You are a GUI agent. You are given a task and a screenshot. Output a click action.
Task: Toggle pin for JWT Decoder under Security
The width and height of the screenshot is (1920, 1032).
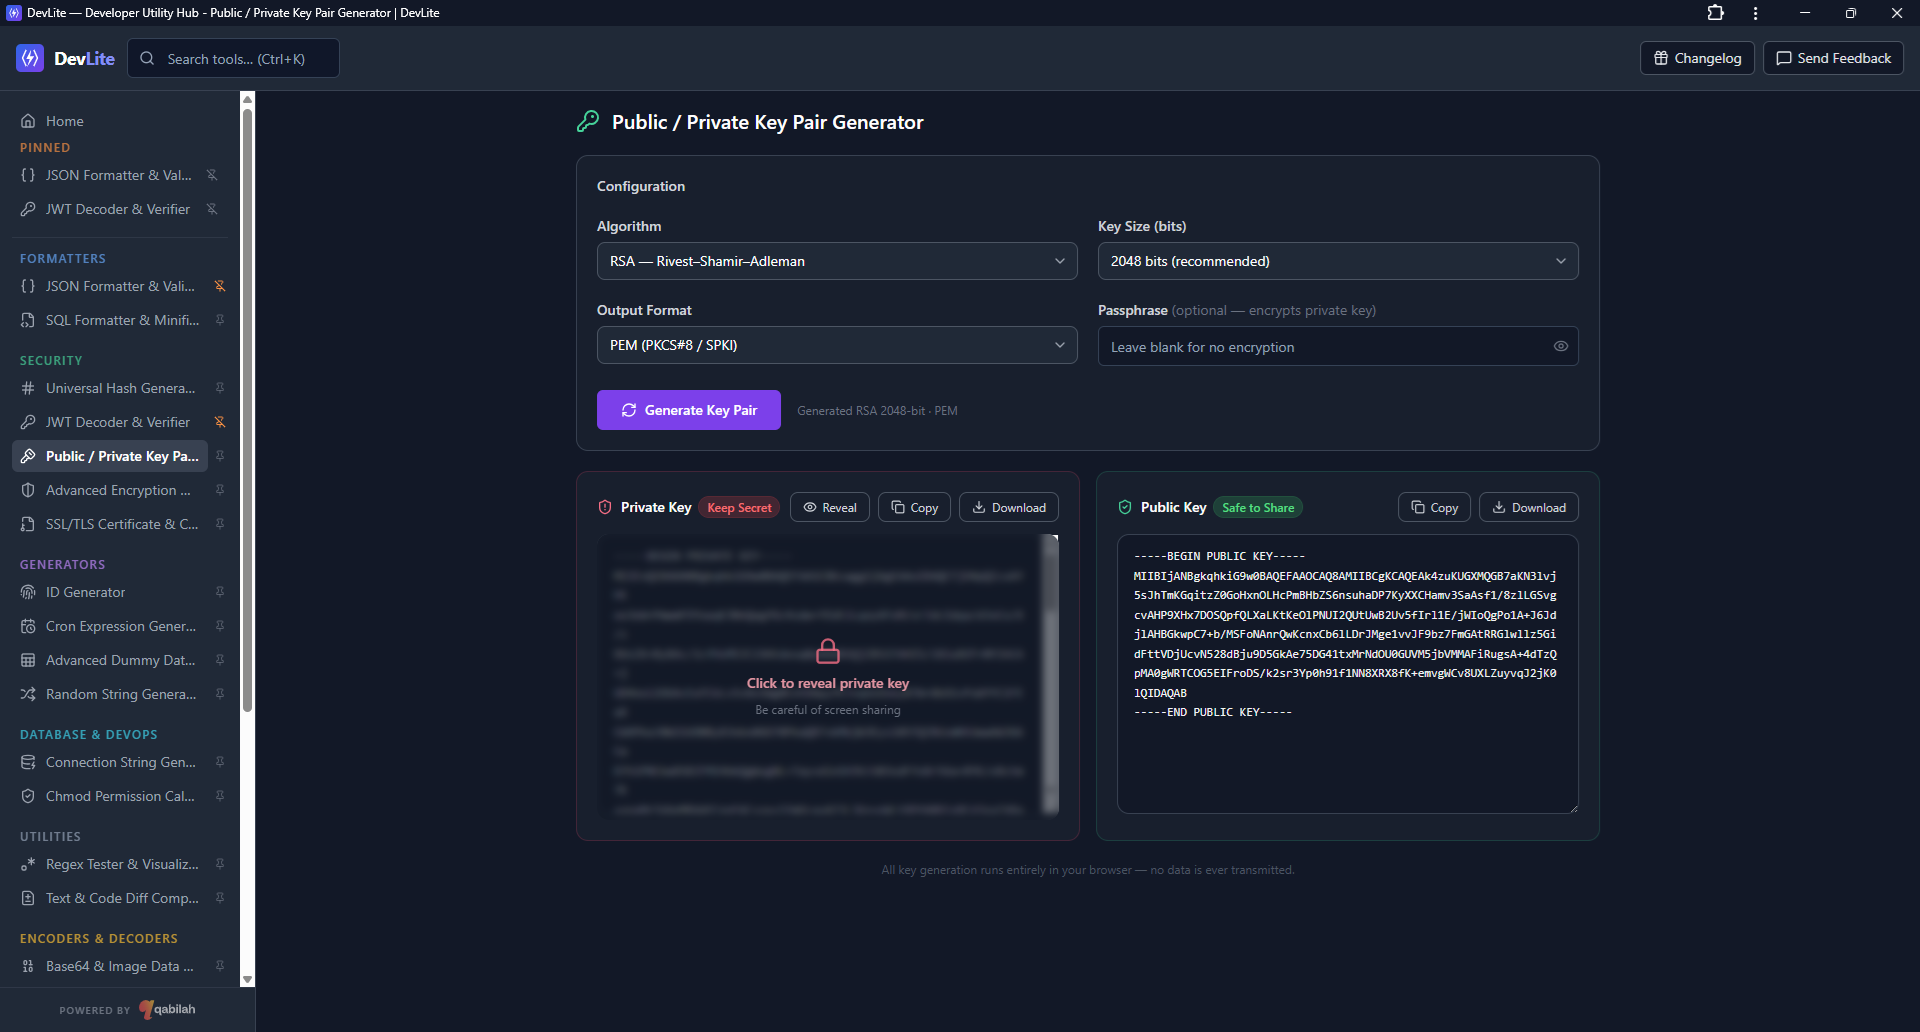[220, 422]
